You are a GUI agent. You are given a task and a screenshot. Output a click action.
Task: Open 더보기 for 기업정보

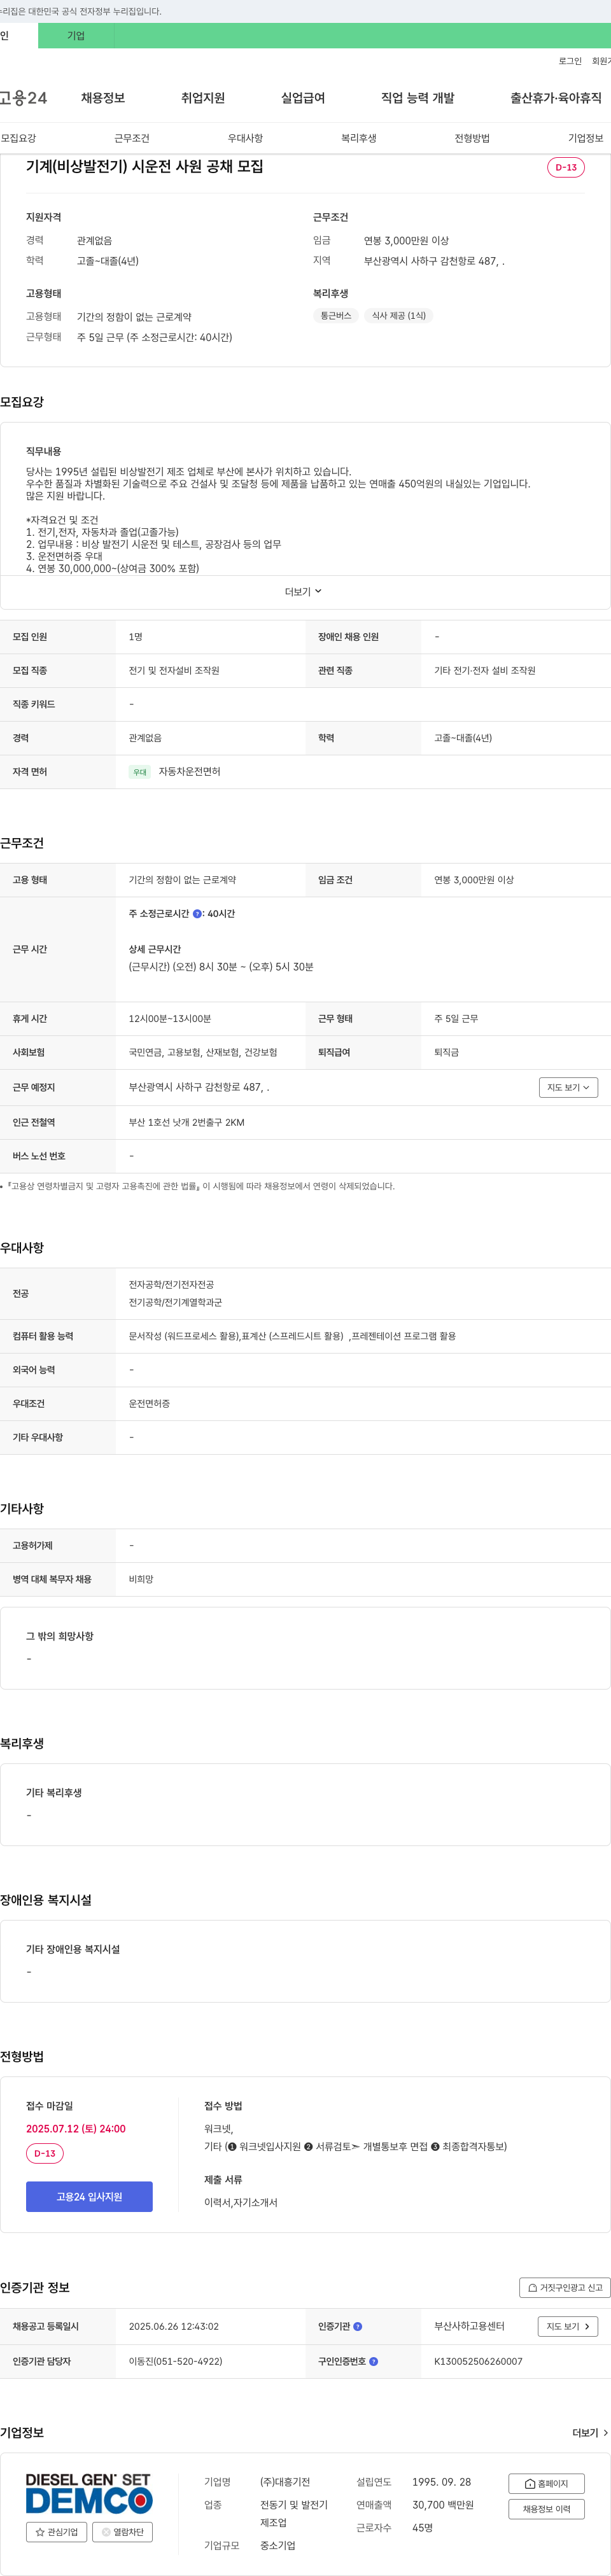pos(590,2433)
